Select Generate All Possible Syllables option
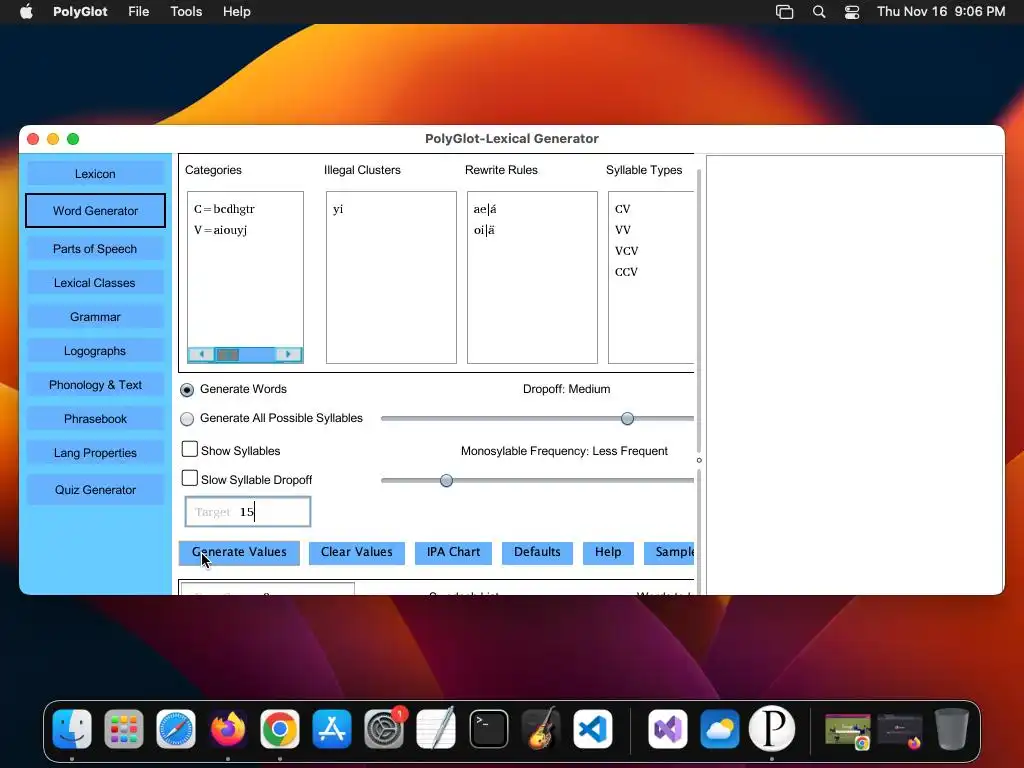The height and width of the screenshot is (768, 1024). (187, 419)
